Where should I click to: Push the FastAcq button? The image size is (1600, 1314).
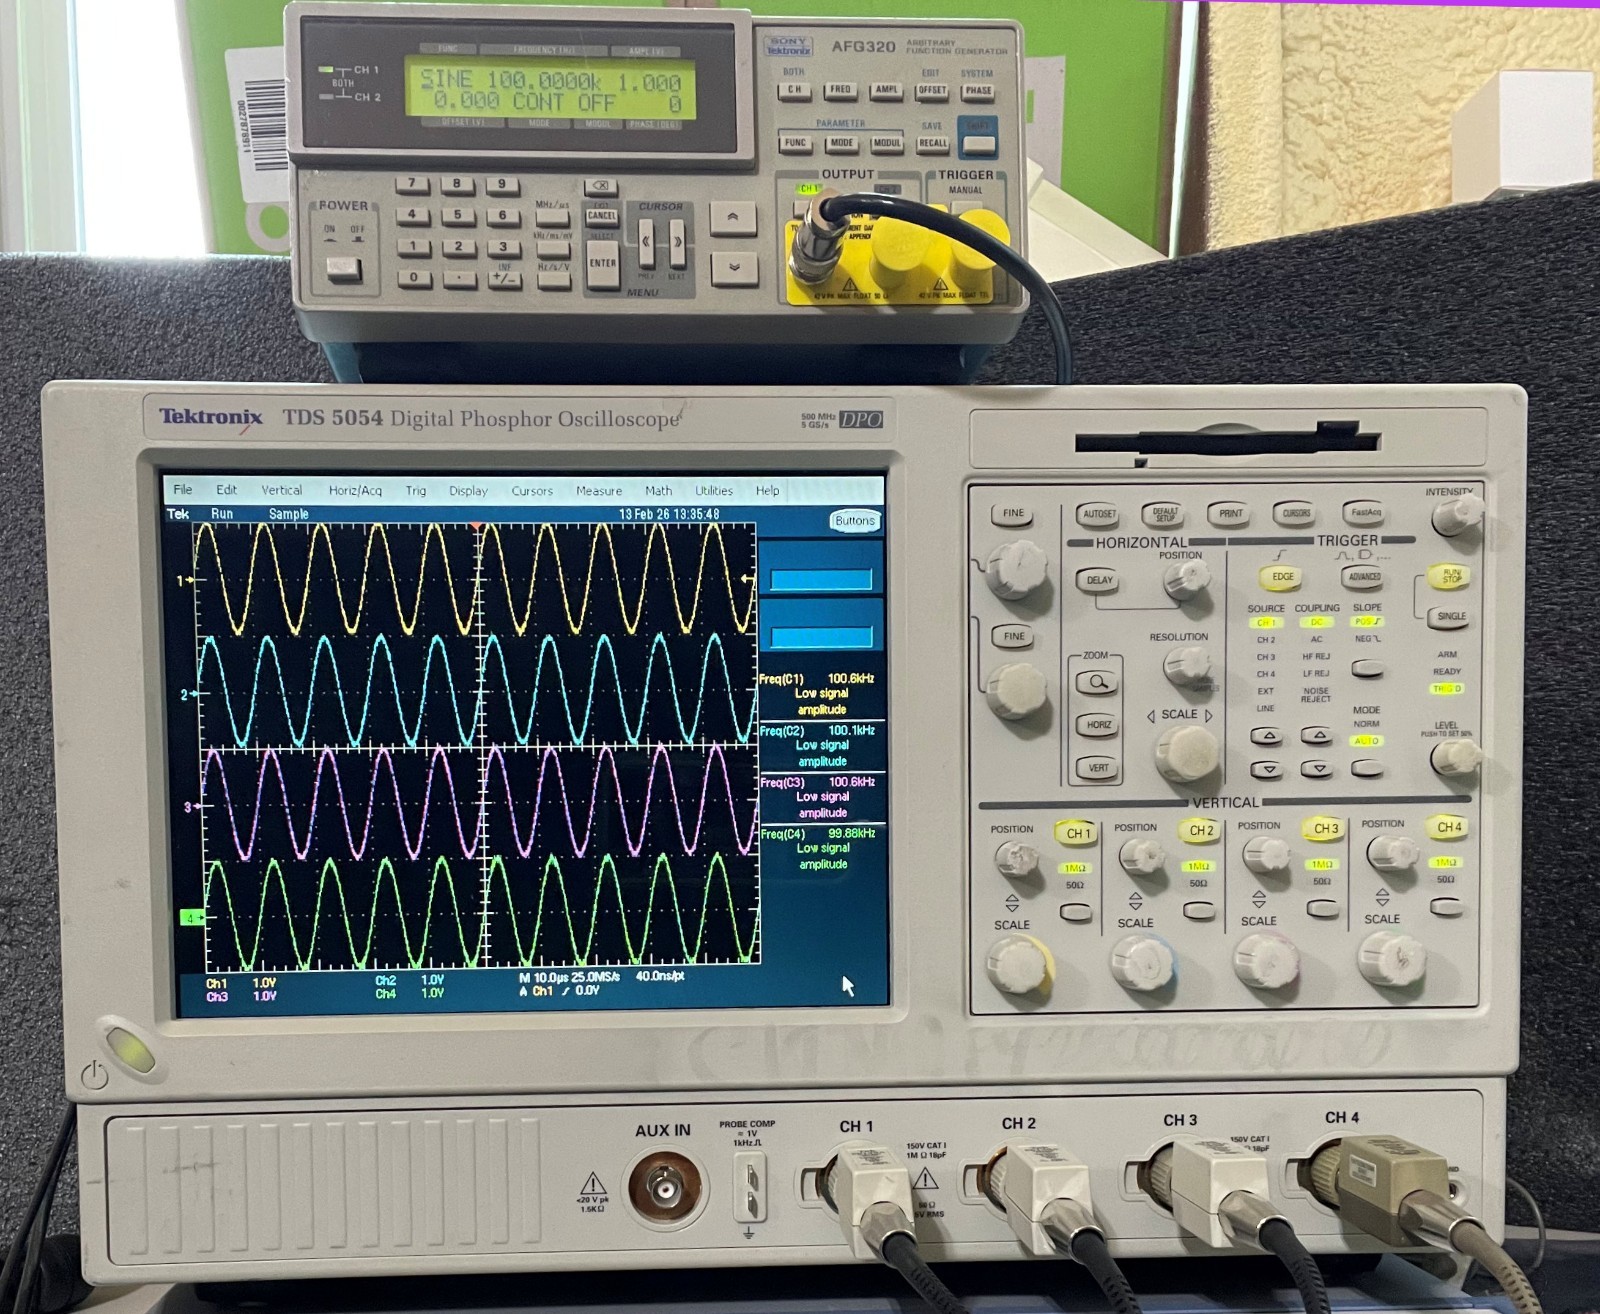click(x=1365, y=513)
